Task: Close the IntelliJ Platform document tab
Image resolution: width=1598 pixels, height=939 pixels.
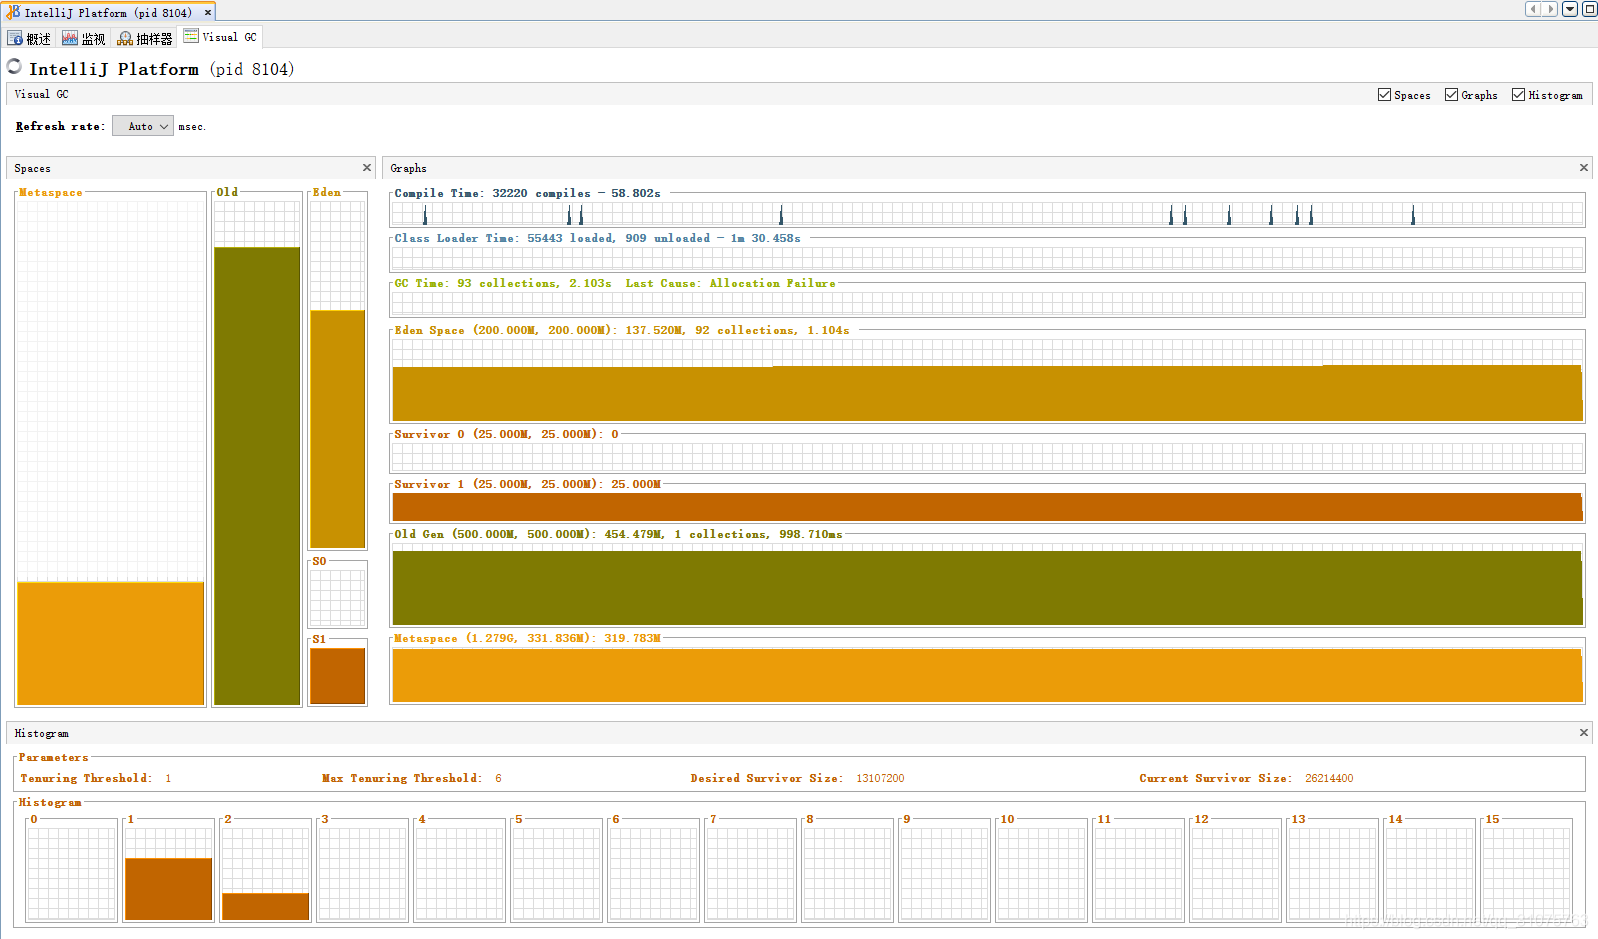Action: click(208, 13)
